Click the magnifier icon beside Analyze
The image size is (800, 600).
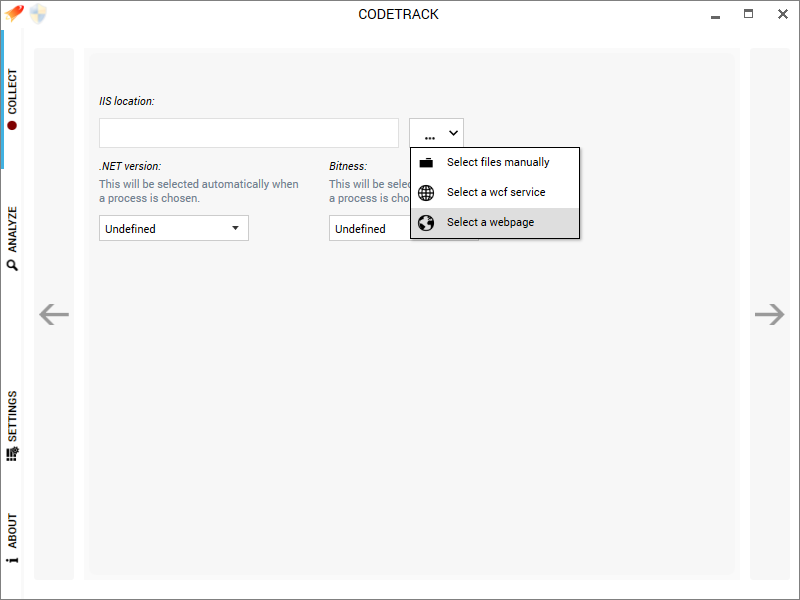coord(12,265)
